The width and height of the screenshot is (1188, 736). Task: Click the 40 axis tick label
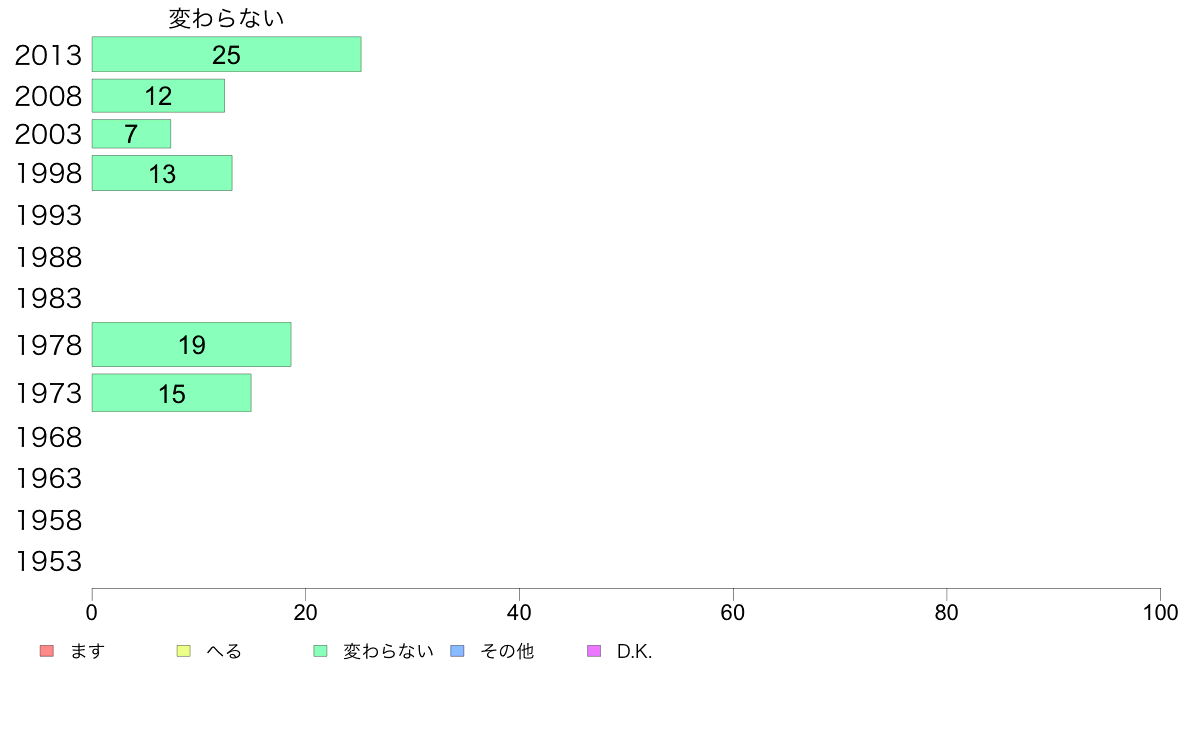pos(519,612)
